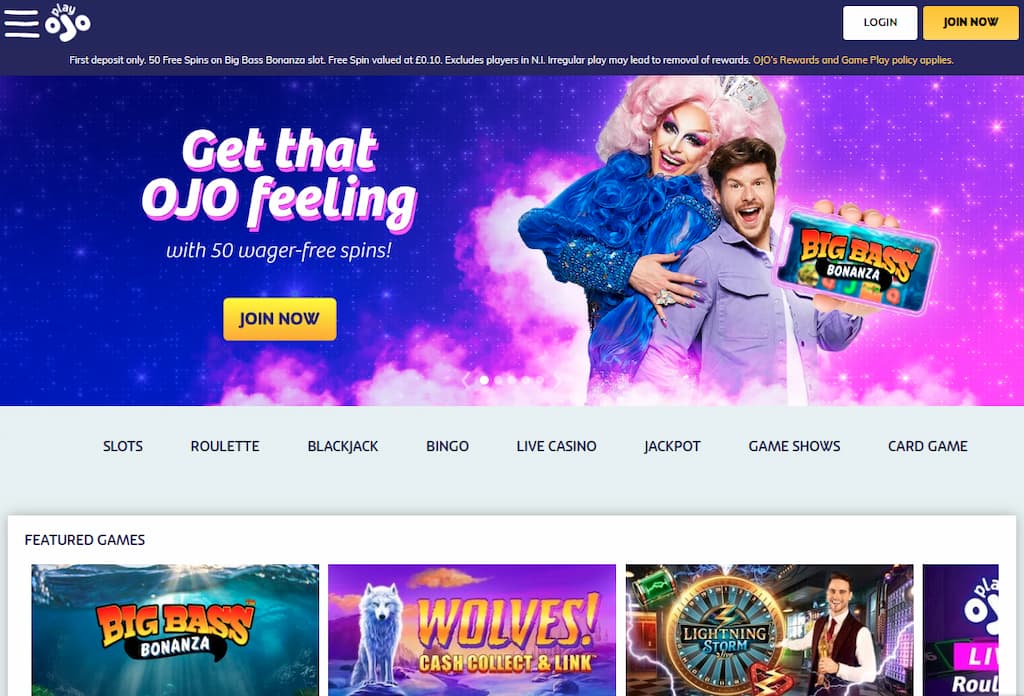Select the third carousel dot indicator
Screen dimensions: 1024x696
point(511,380)
